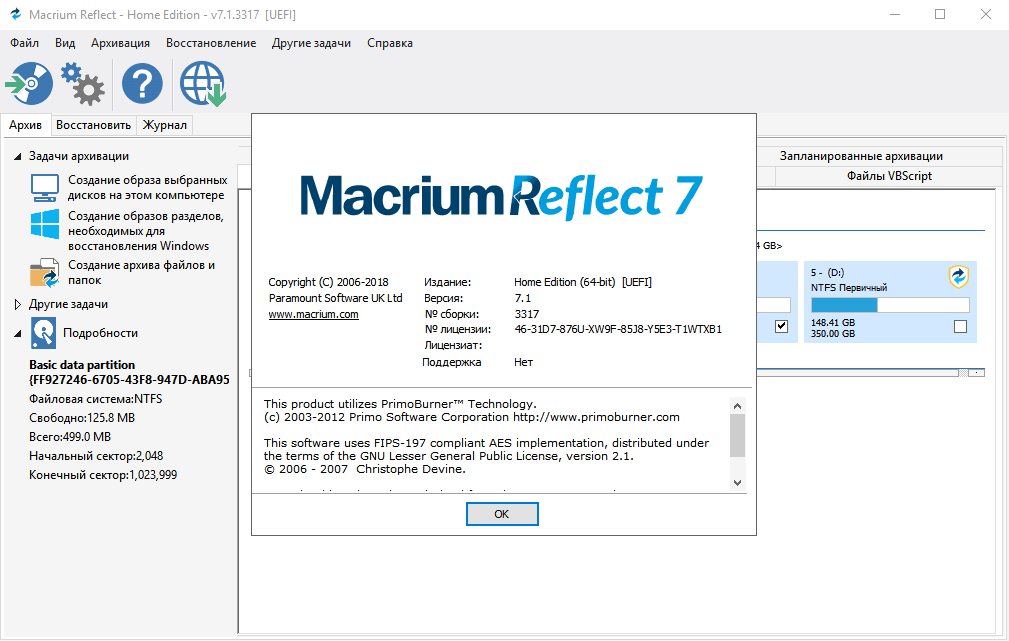Click the shield icon on partition D:
The image size is (1009, 641).
959,277
